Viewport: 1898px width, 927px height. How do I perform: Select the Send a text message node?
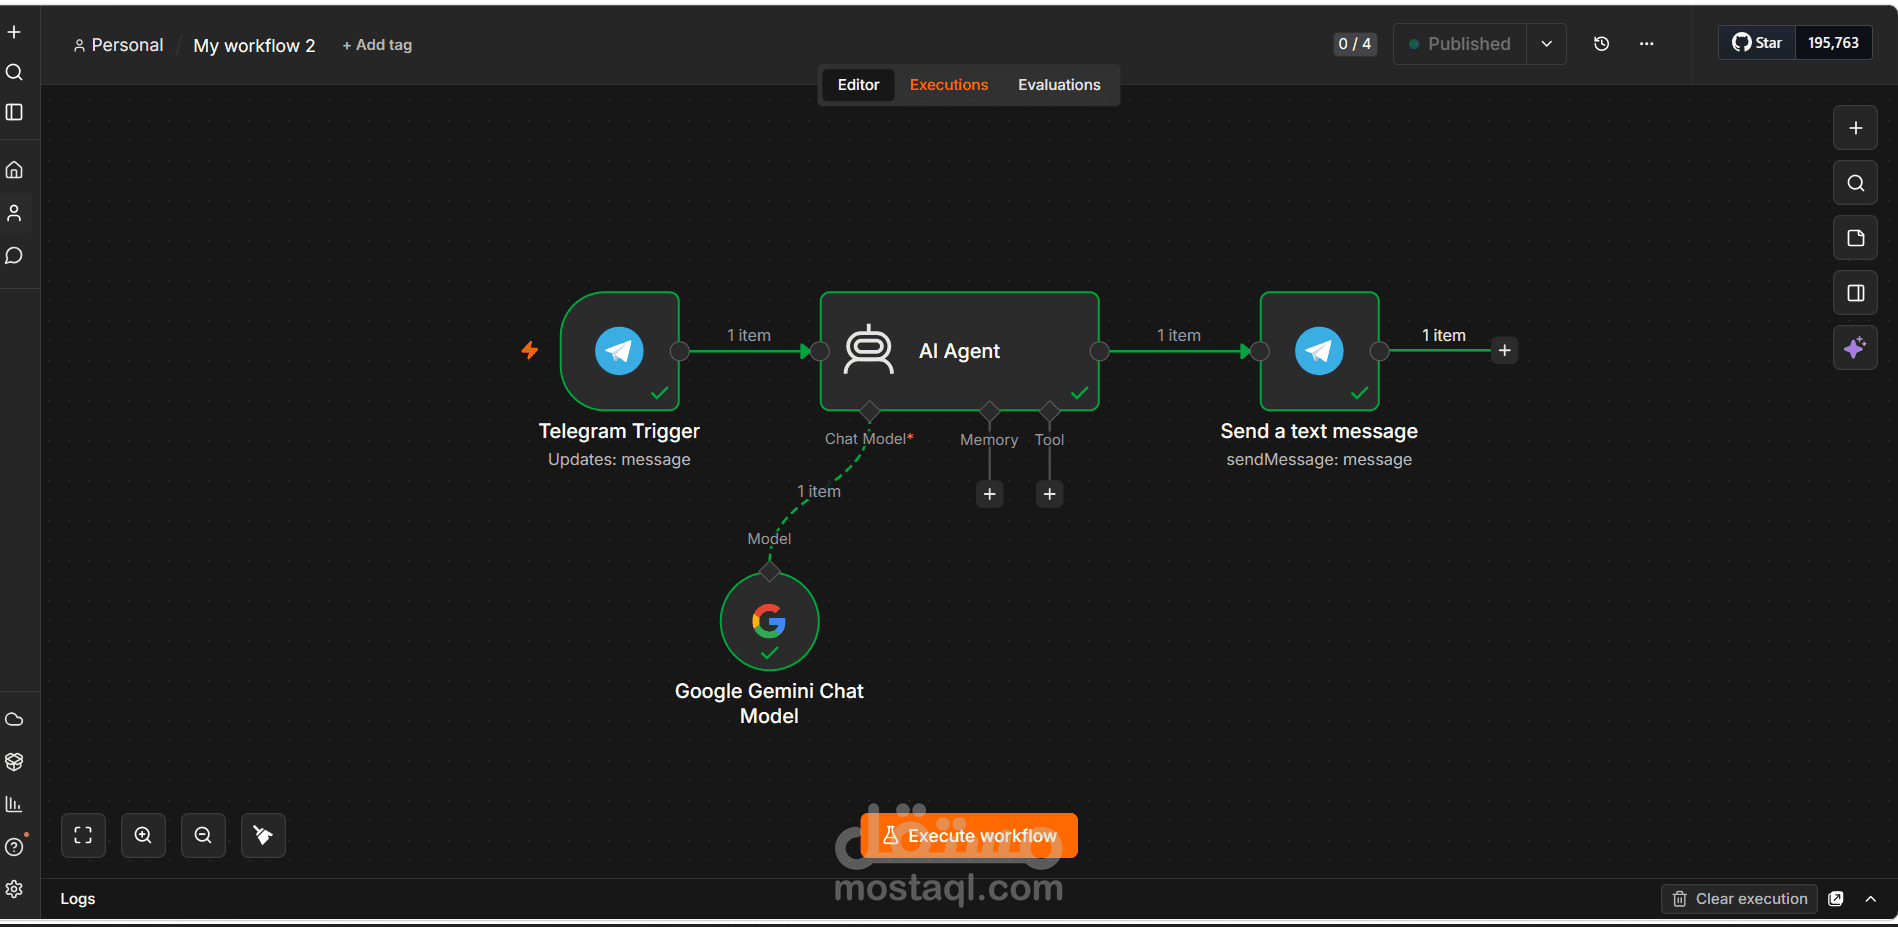click(x=1320, y=351)
